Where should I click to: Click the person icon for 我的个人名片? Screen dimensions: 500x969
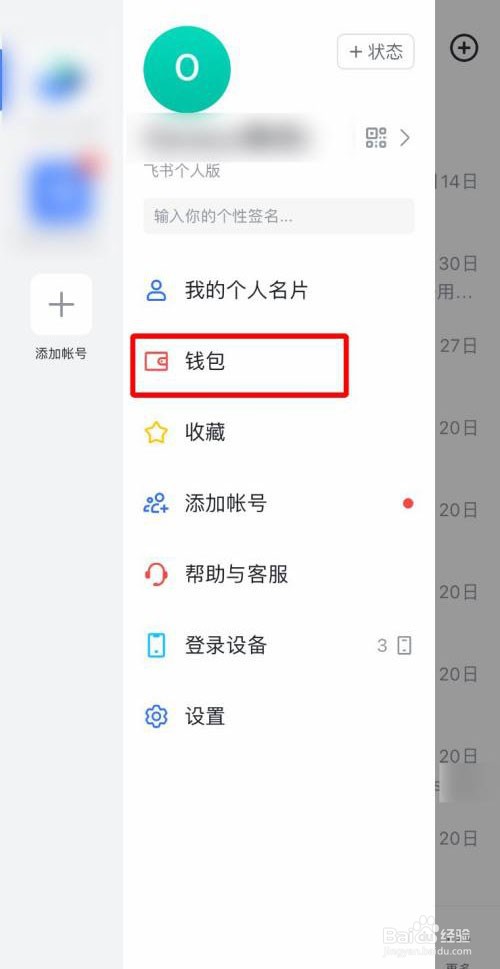pos(156,290)
